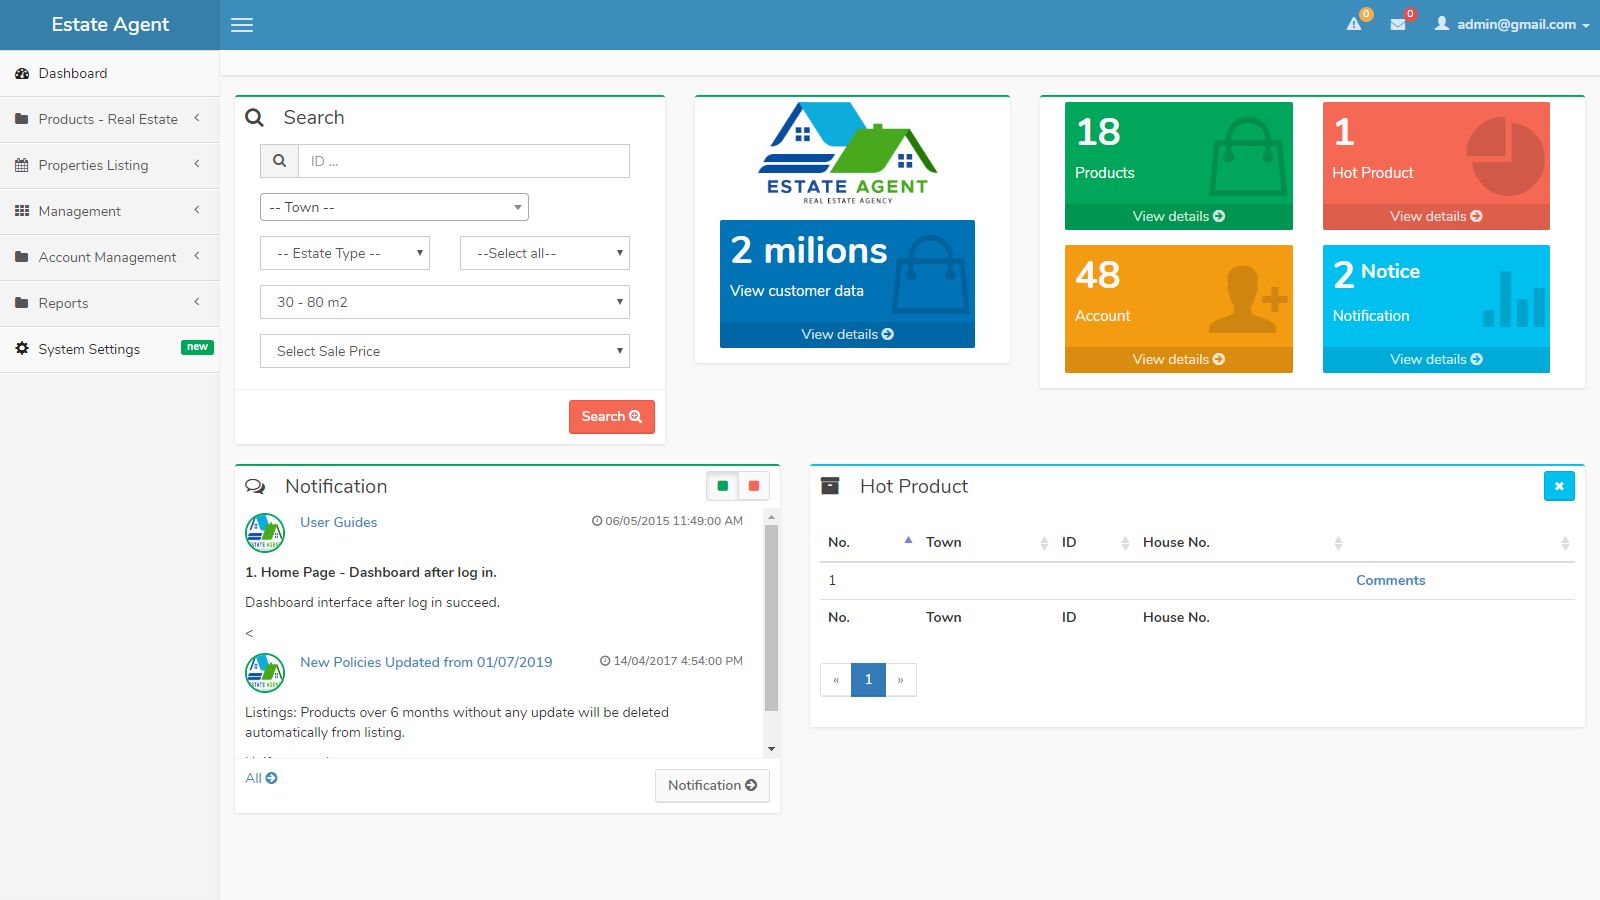Image resolution: width=1600 pixels, height=900 pixels.
Task: Select the Reports folder icon in sidebar
Action: coord(21,302)
